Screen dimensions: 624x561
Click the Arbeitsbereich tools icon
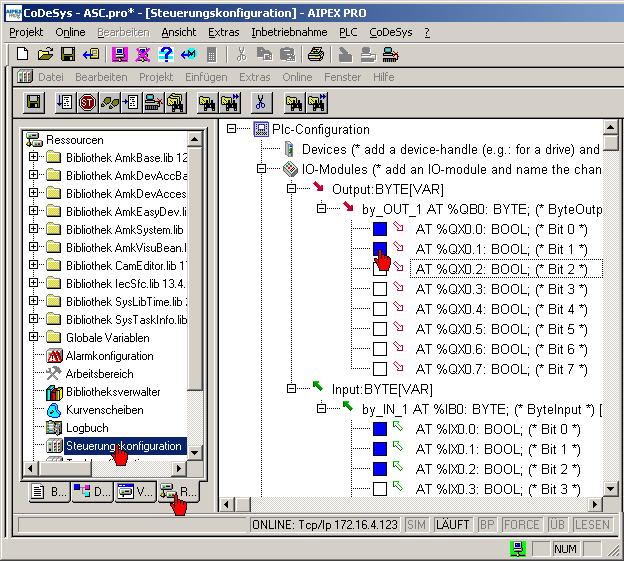click(53, 374)
